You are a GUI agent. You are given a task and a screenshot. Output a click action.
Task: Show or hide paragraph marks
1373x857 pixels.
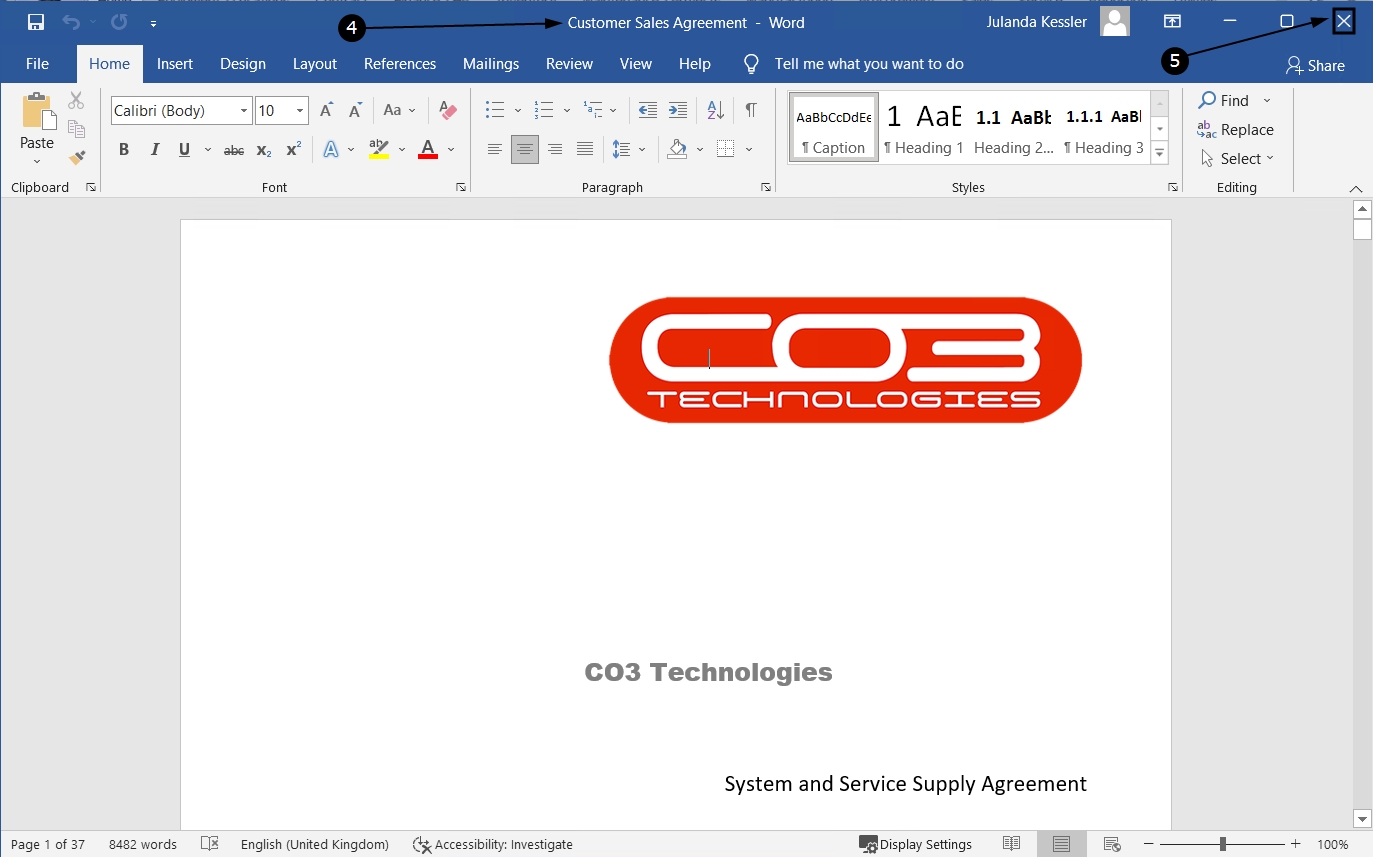751,111
